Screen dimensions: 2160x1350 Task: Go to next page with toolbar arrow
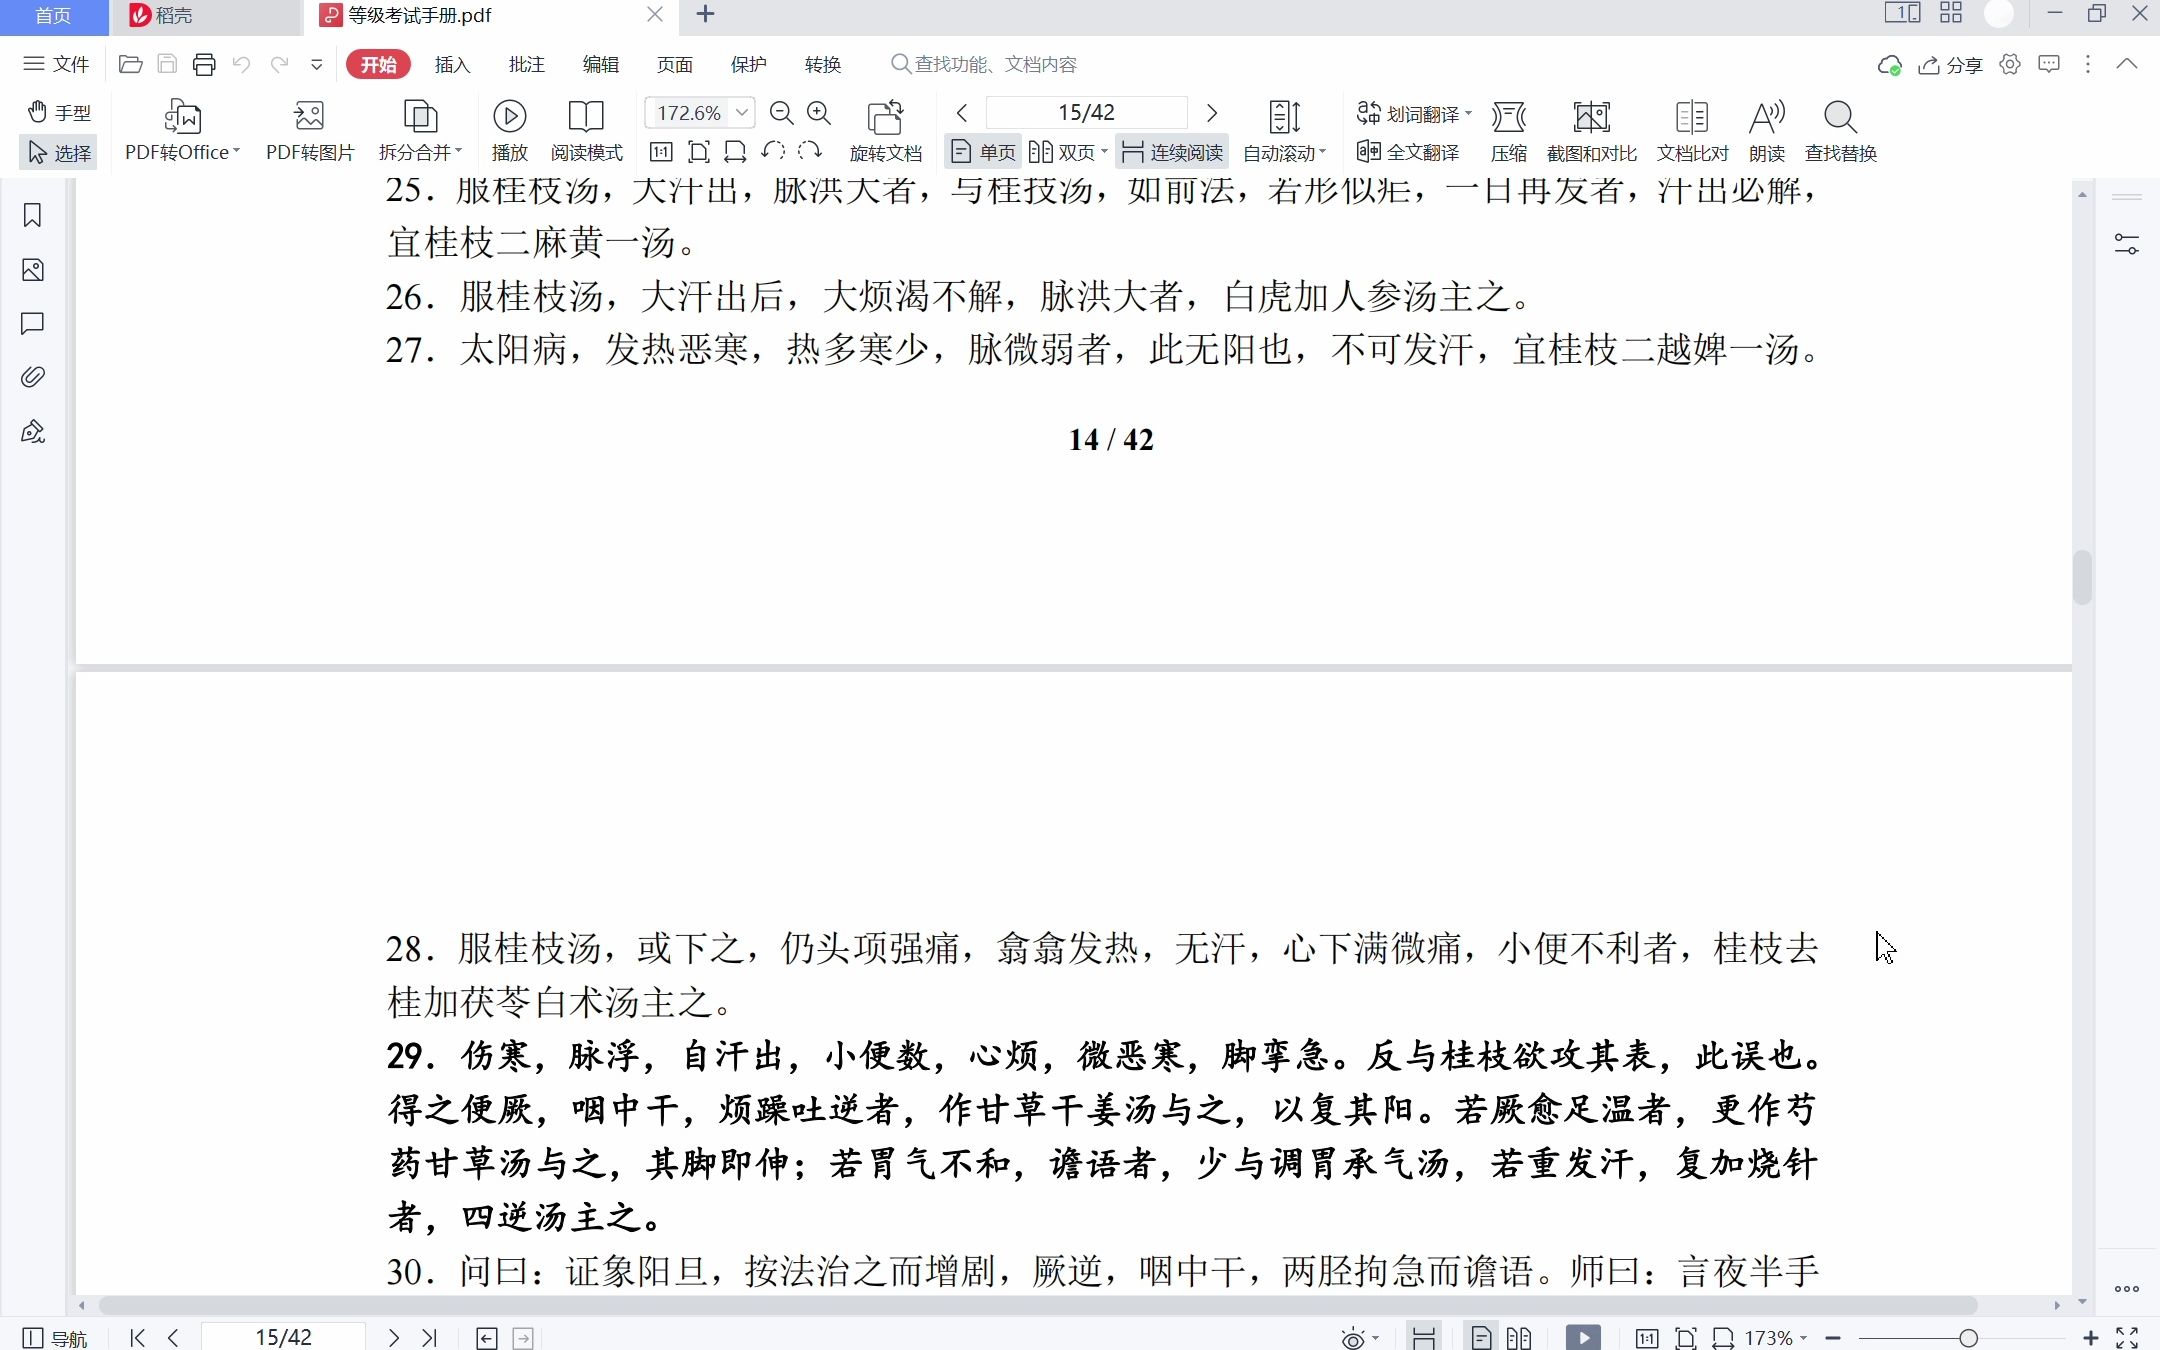pyautogui.click(x=1212, y=113)
